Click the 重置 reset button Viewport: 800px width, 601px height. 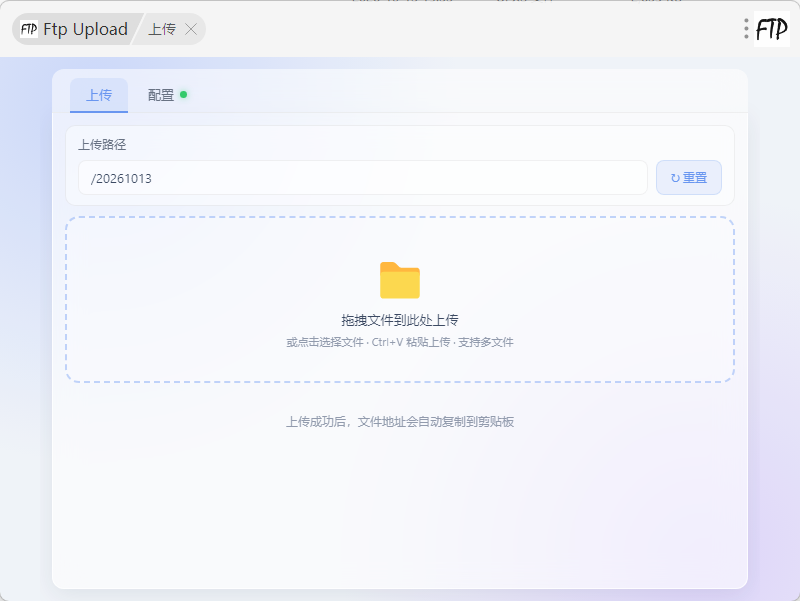(x=689, y=178)
